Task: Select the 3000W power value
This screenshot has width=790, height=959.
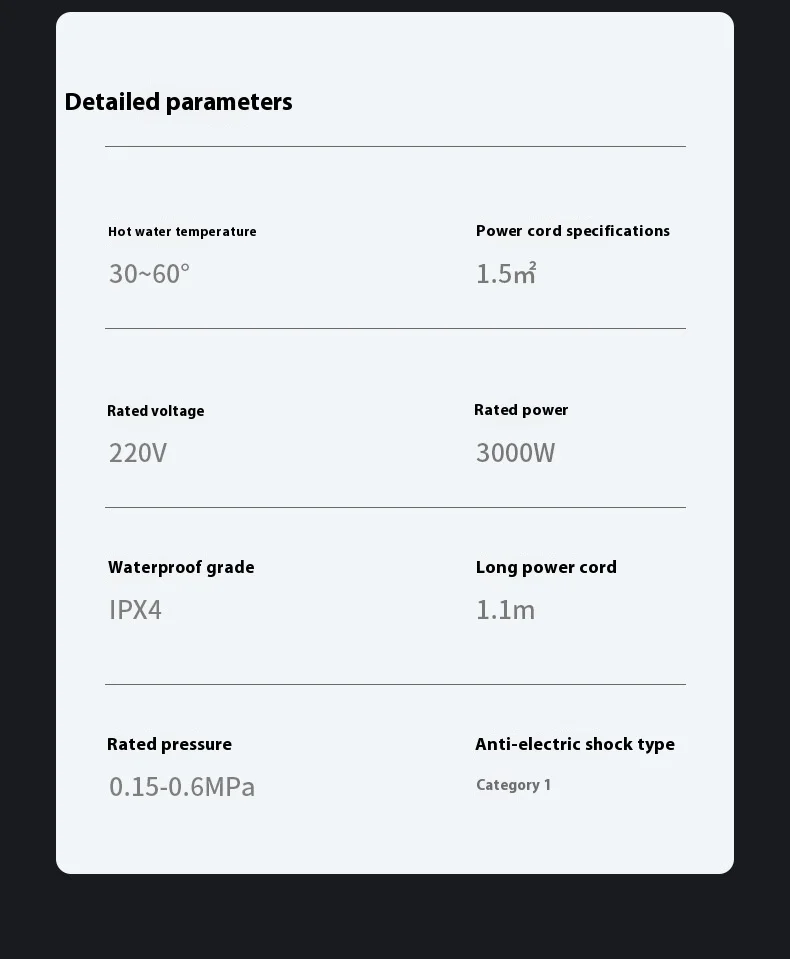Action: click(x=515, y=453)
